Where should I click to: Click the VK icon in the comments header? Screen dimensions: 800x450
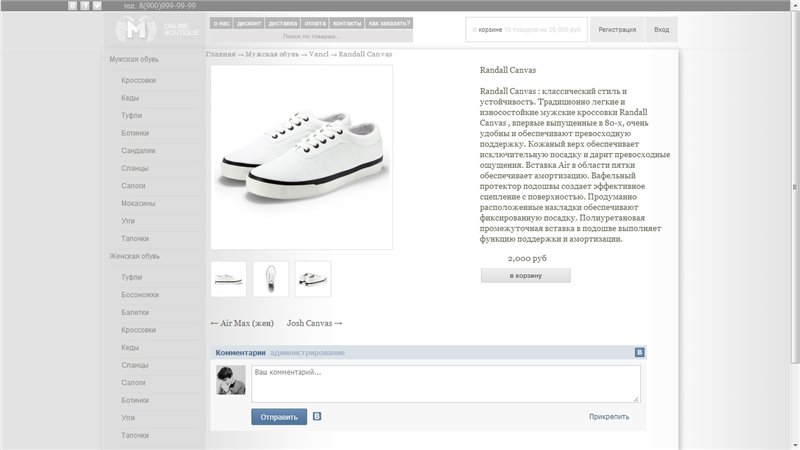point(639,352)
